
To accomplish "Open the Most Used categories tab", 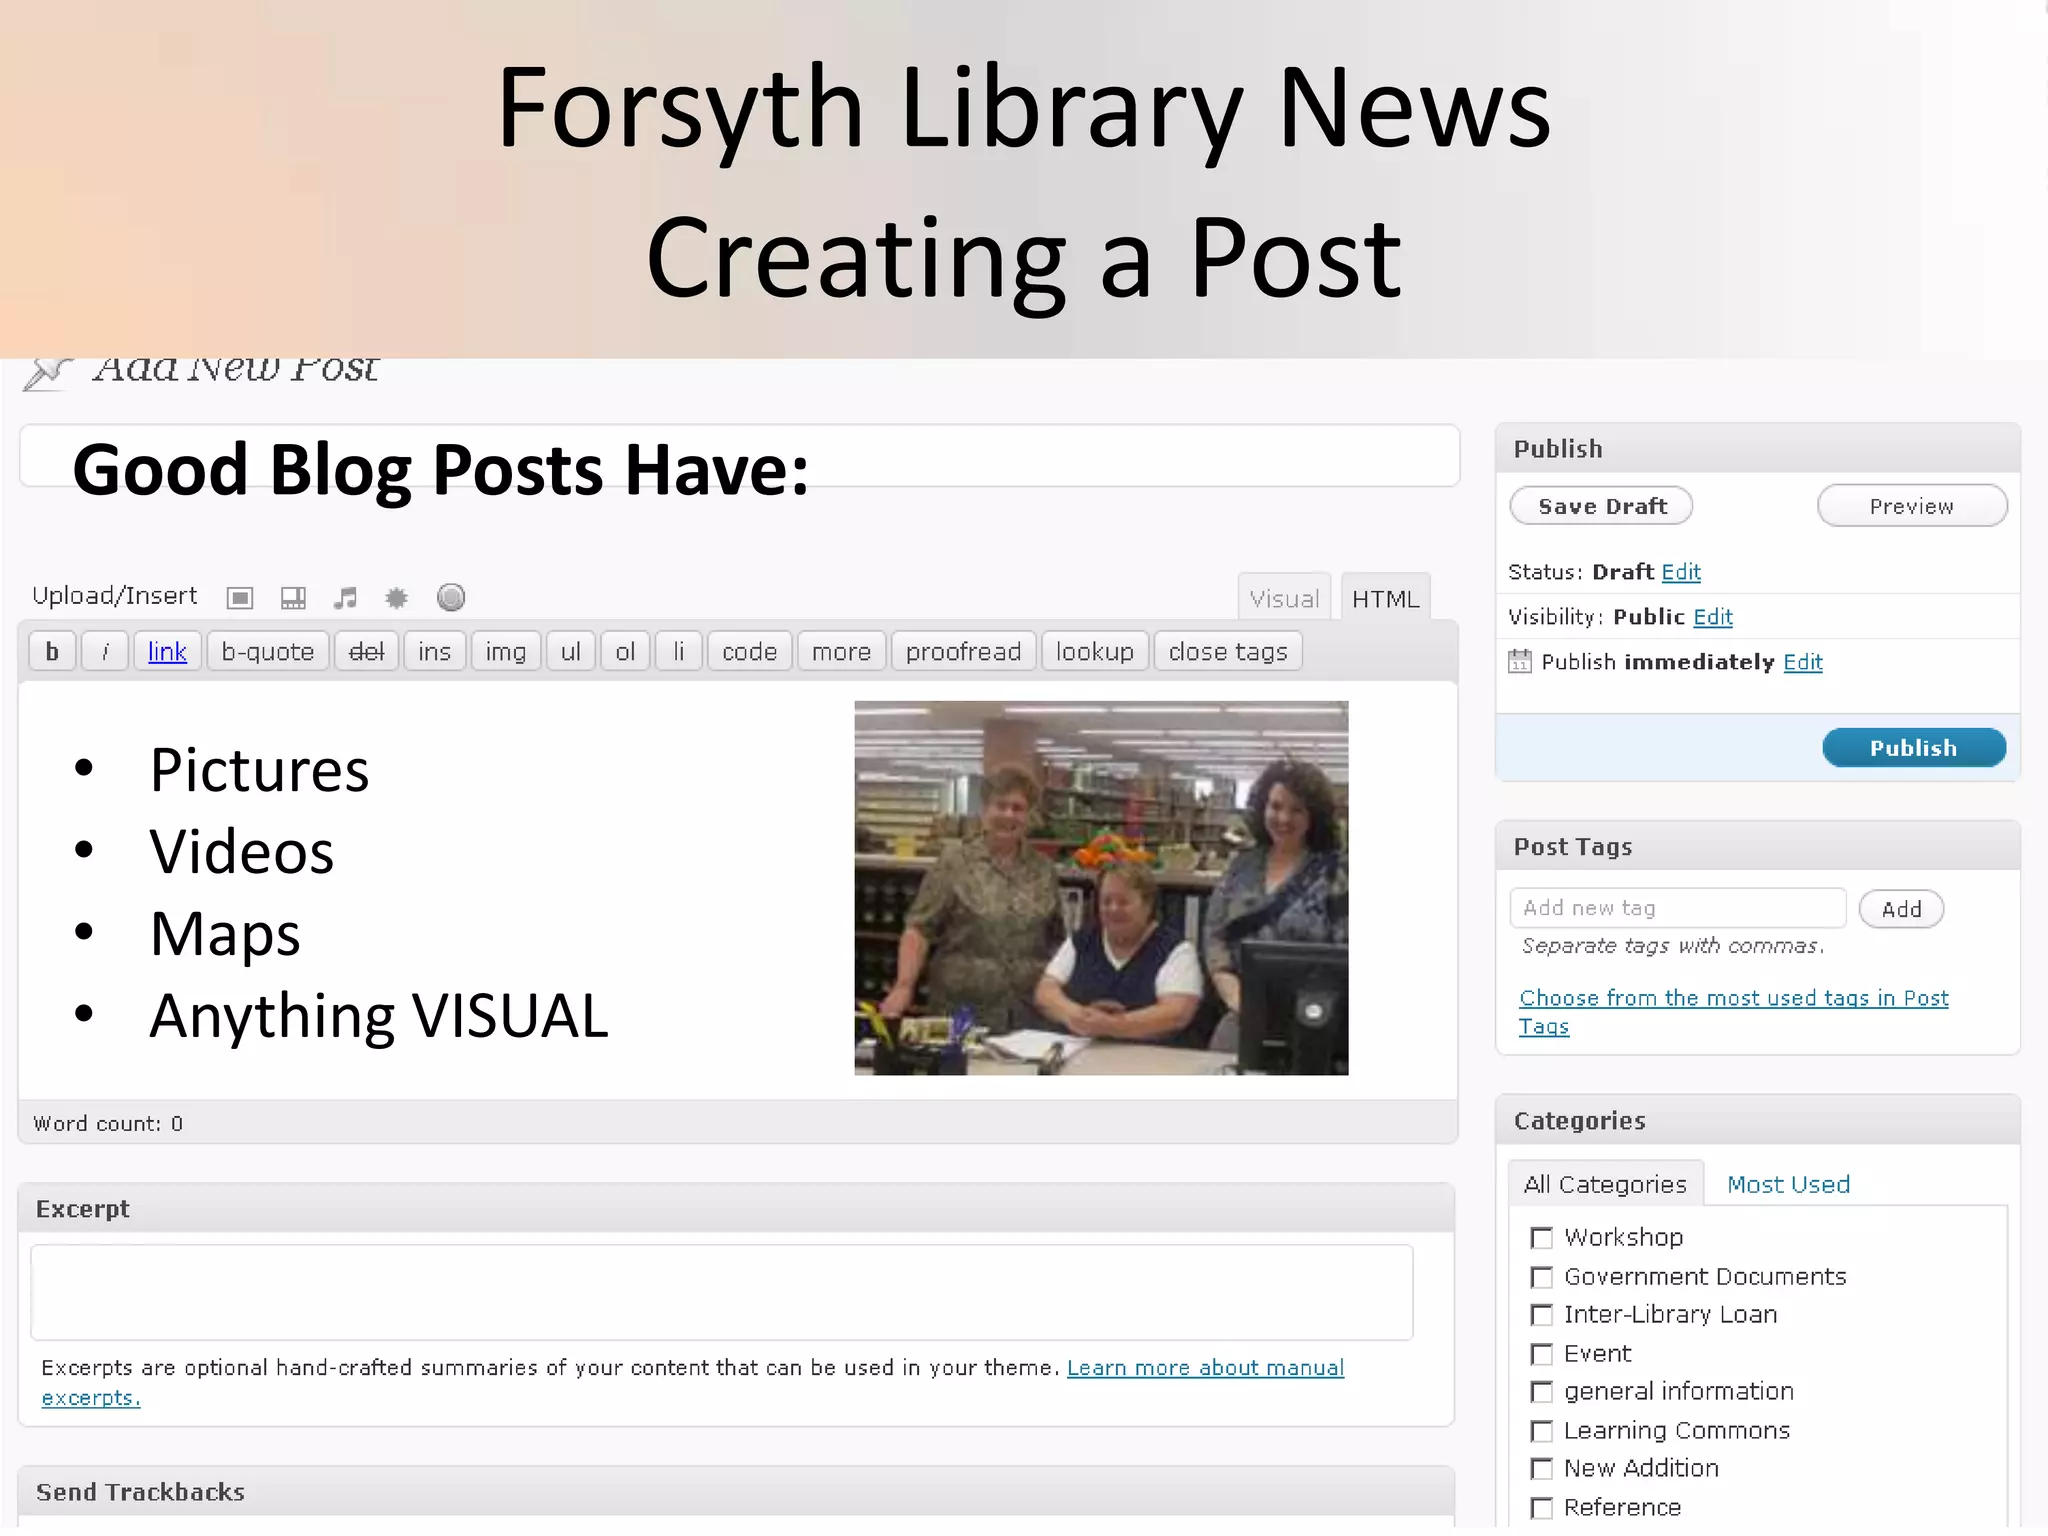I will point(1789,1184).
